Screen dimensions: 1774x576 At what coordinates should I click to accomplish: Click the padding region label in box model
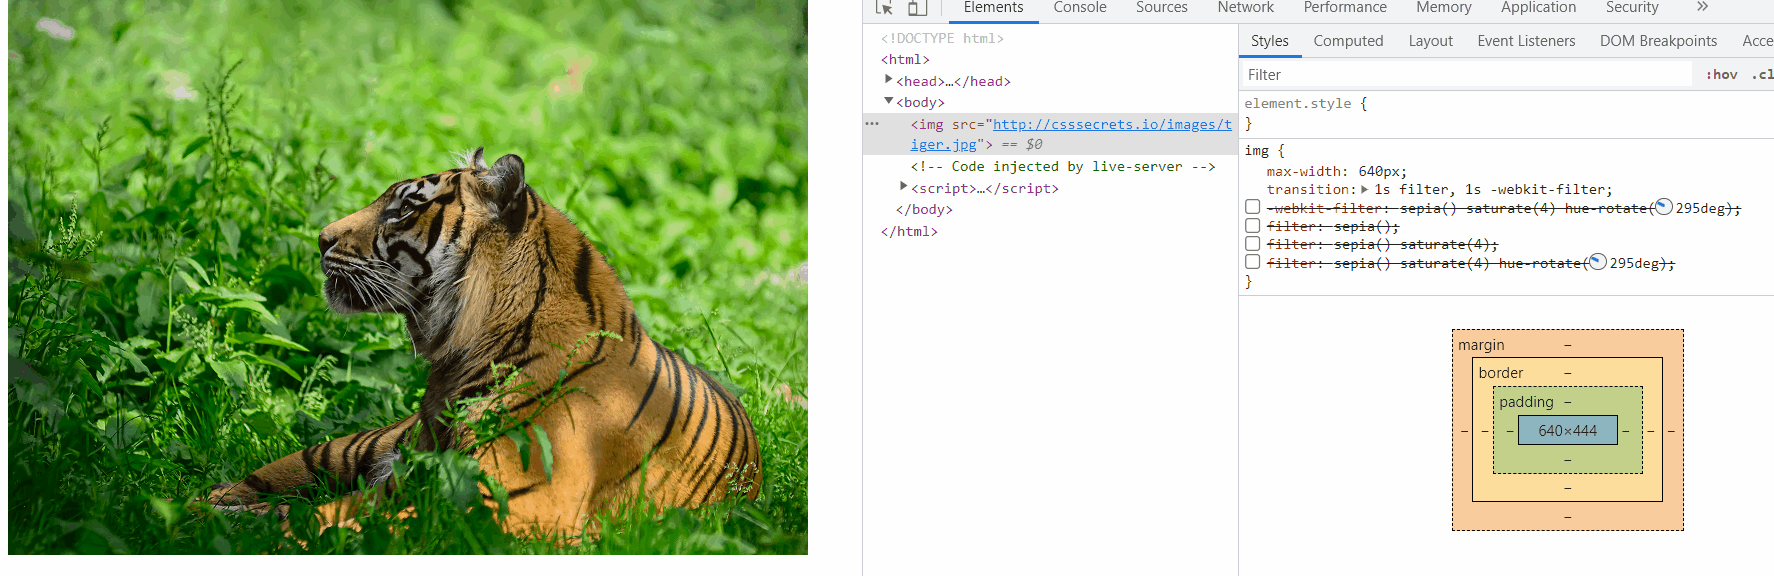[1526, 402]
